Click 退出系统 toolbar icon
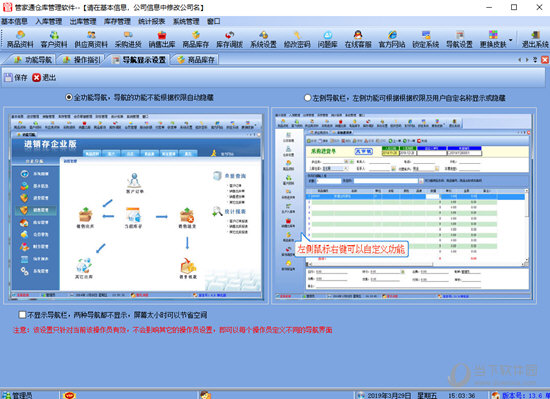 pyautogui.click(x=535, y=39)
